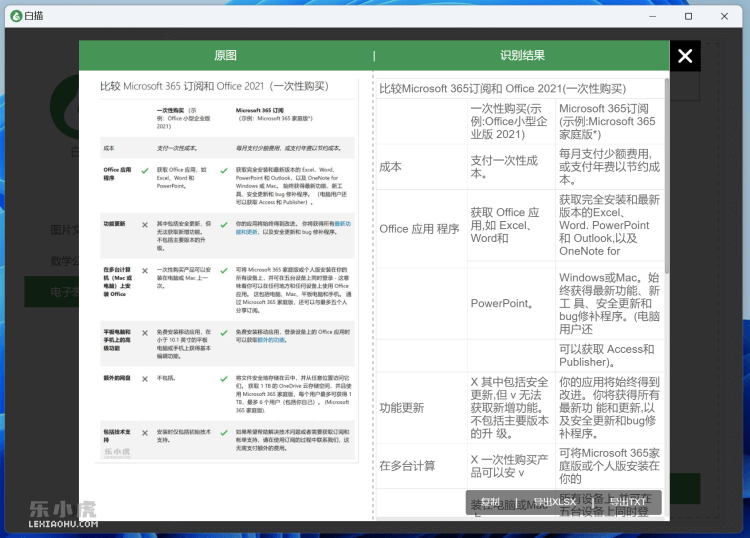Viewport: 750px width, 538px height.
Task: Select the 功能更新 row label
Action: 421,408
